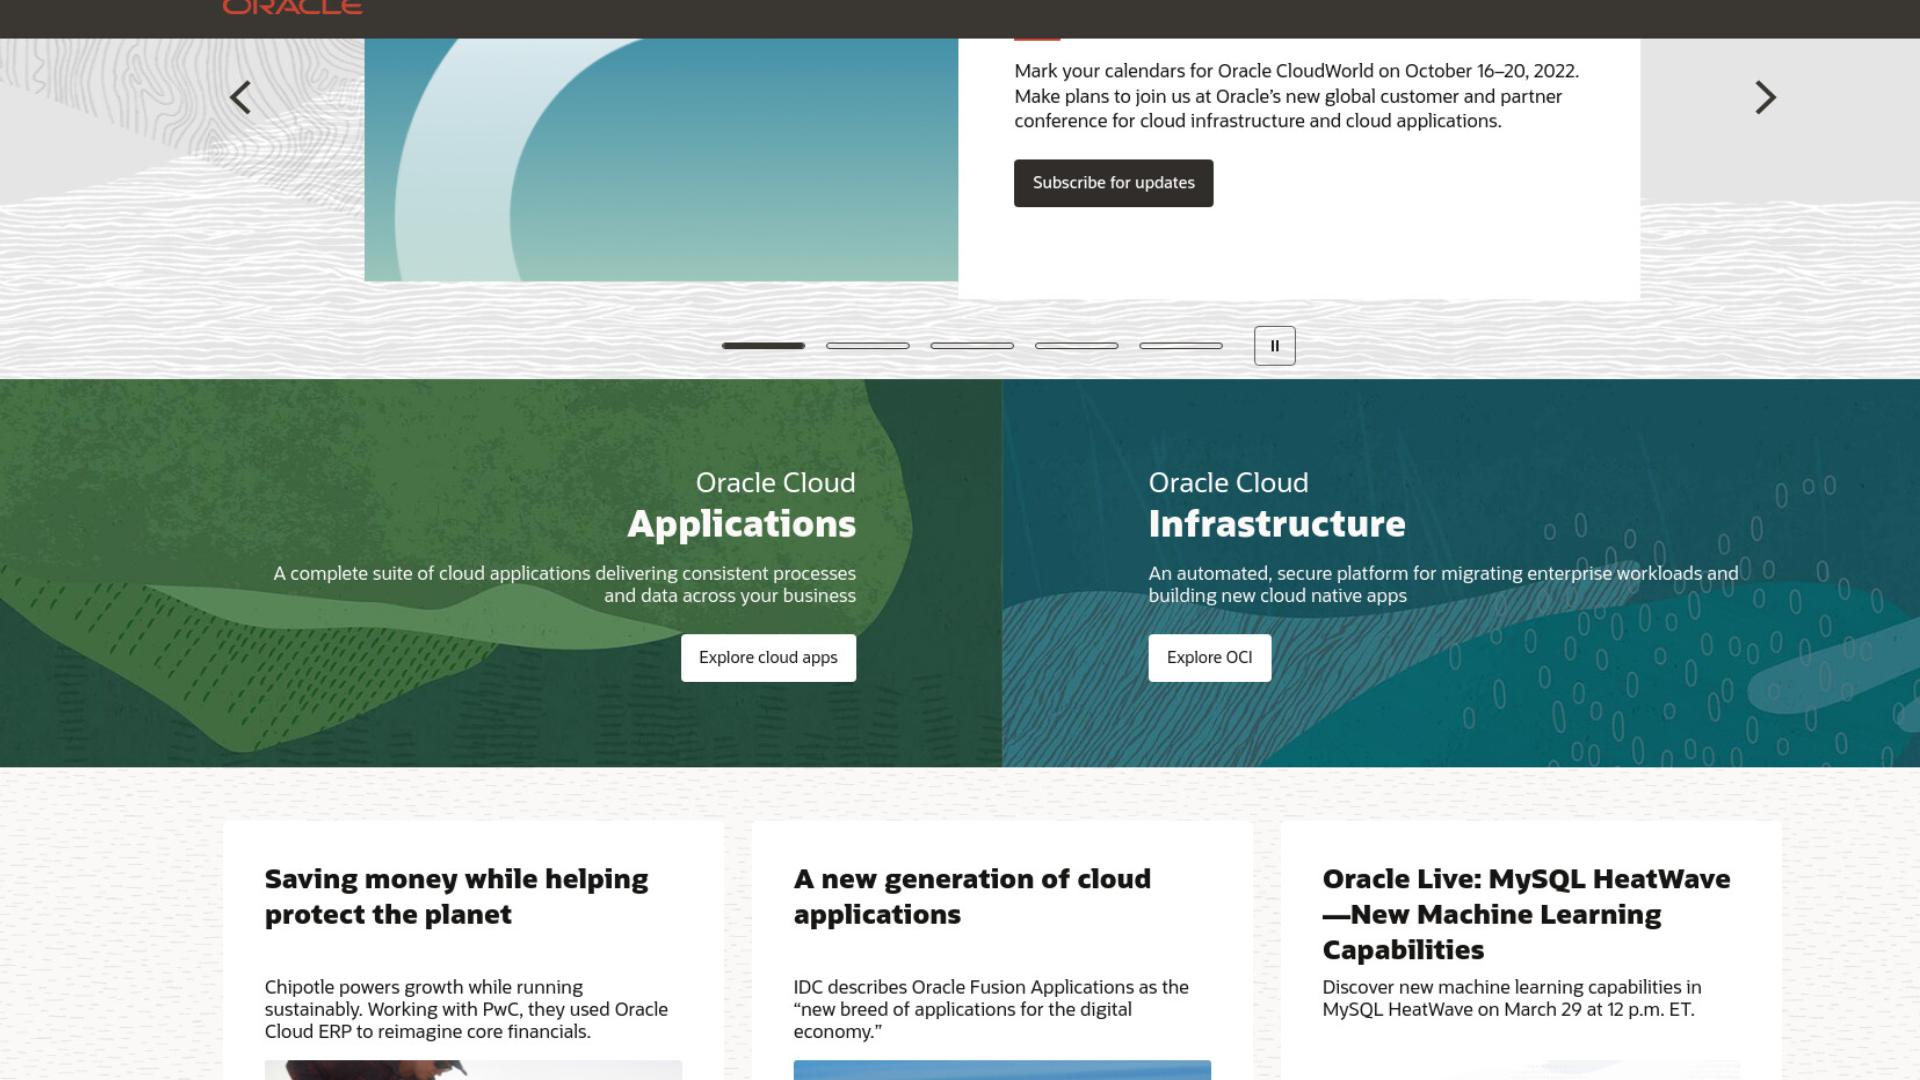Open 'Saving money while helping protect the planet' card
Screen dimensions: 1920x1080
coord(456,897)
